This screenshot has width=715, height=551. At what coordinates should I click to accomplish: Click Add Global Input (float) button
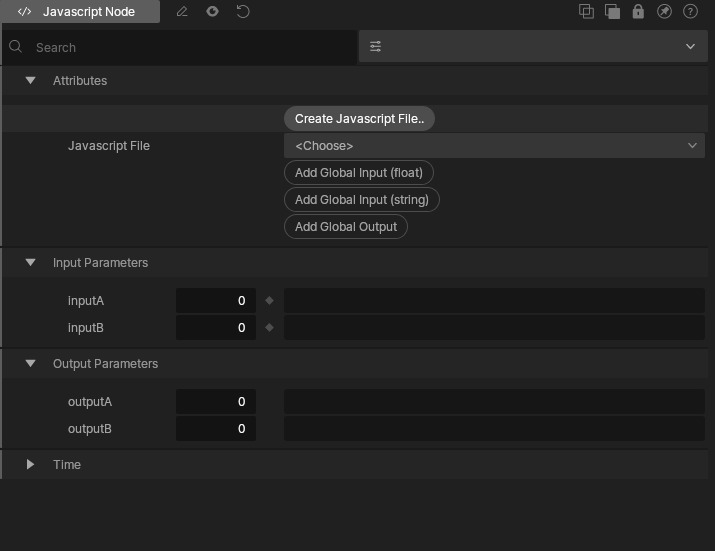[359, 173]
